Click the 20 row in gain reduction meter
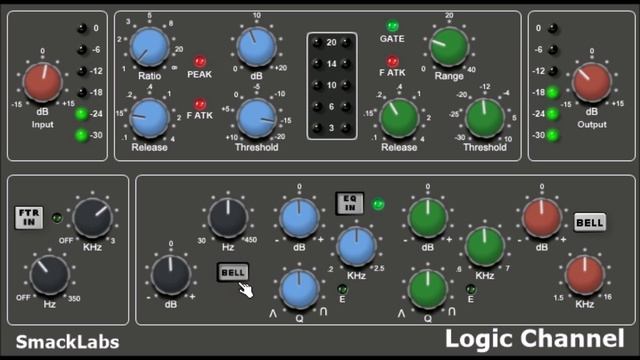The image size is (640, 360). pos(331,42)
